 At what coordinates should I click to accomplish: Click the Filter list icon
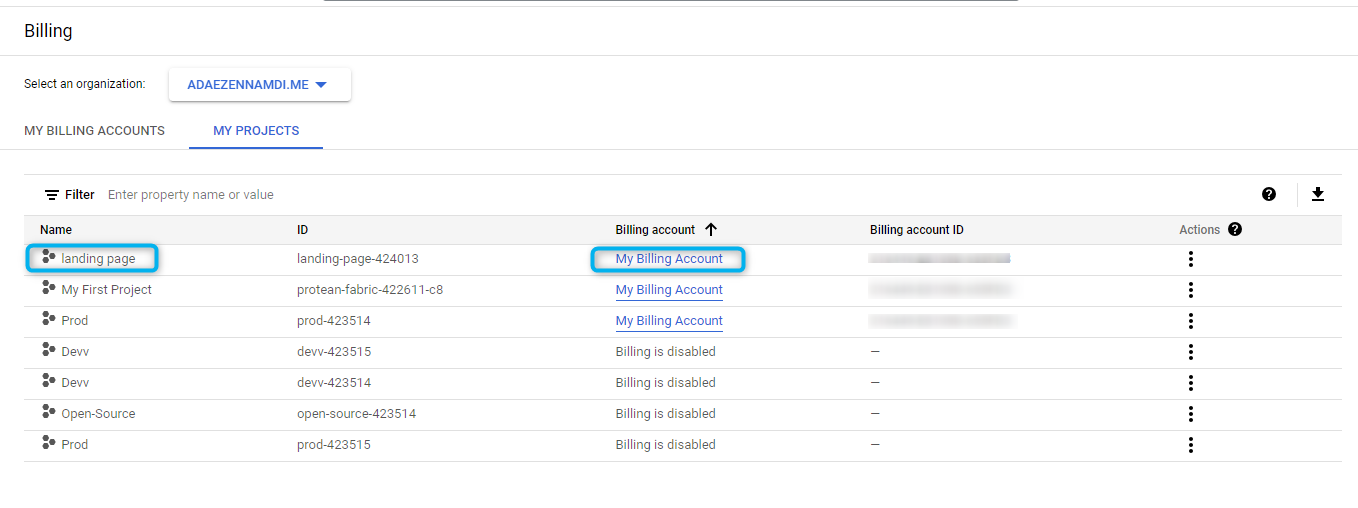[x=52, y=195]
